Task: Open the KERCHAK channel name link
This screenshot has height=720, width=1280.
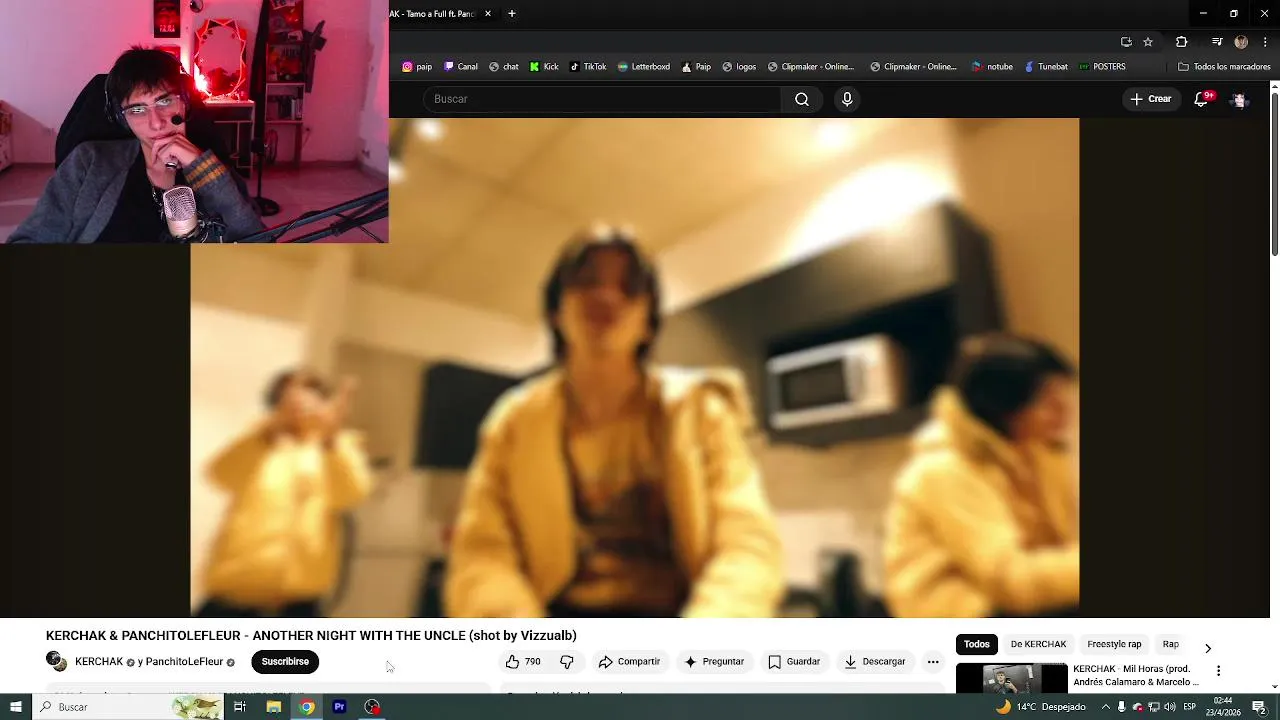Action: point(99,662)
